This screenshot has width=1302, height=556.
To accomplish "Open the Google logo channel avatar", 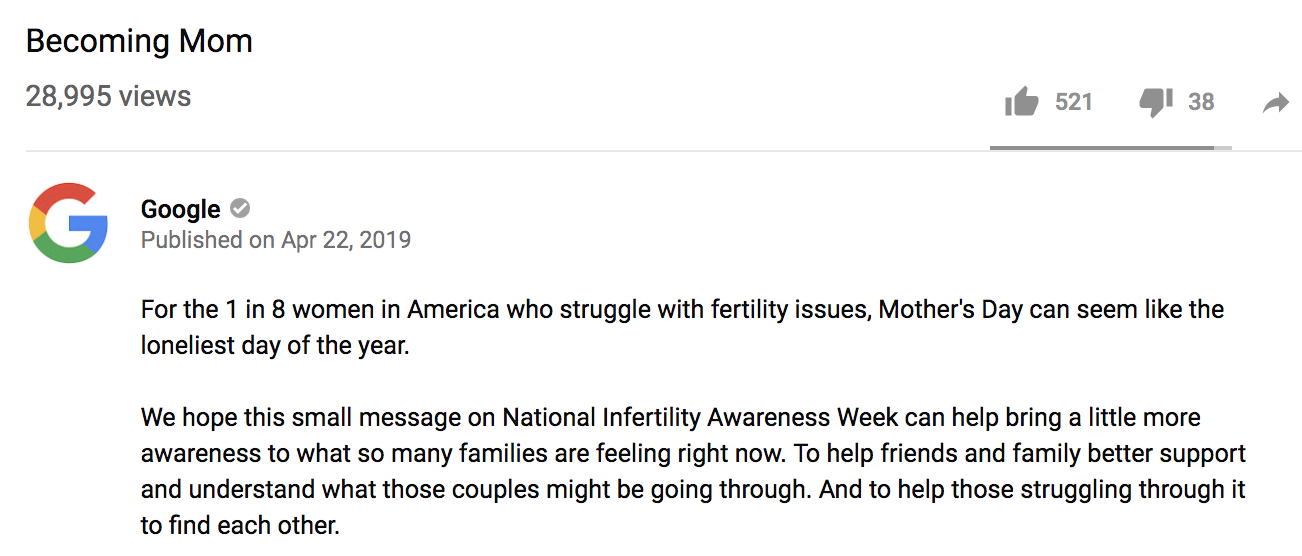I will (x=69, y=222).
